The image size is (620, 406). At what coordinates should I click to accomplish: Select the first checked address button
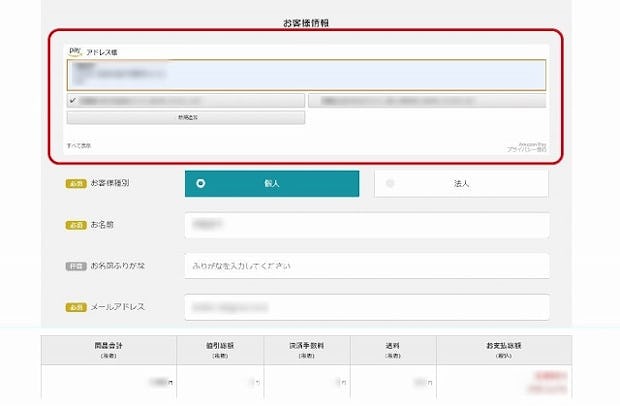click(186, 101)
